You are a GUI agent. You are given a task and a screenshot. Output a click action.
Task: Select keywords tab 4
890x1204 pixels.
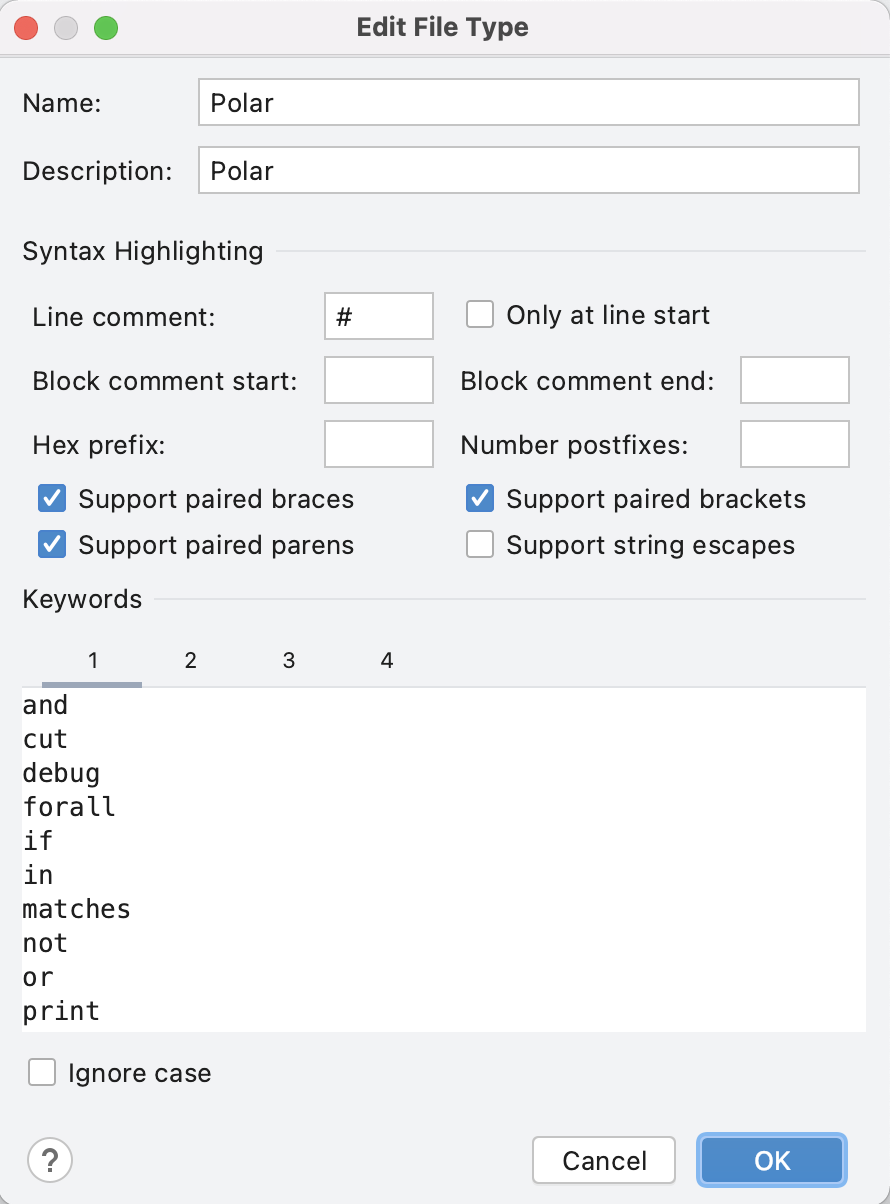coord(386,660)
